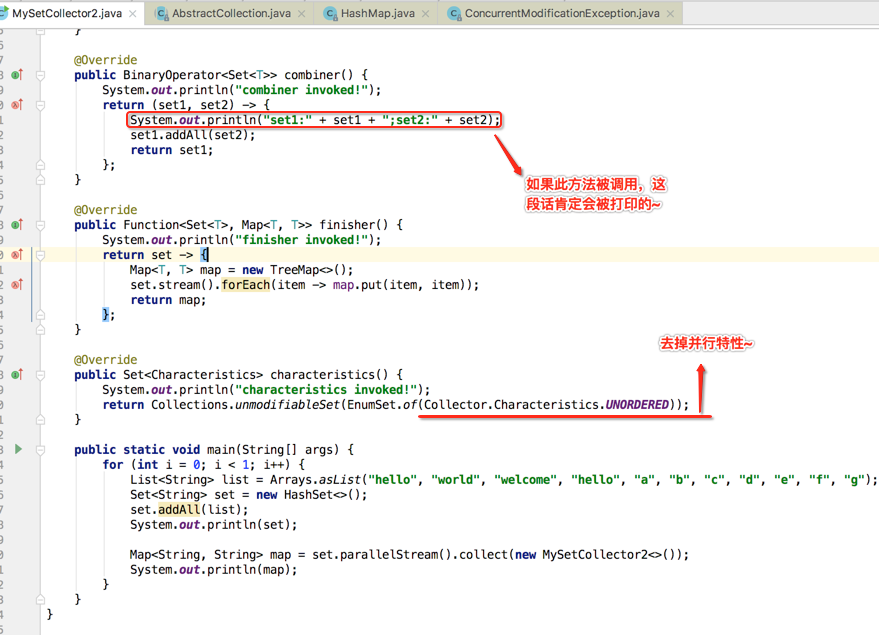
Task: Select the ConcurrentModificationException.java tab
Action: (x=562, y=13)
